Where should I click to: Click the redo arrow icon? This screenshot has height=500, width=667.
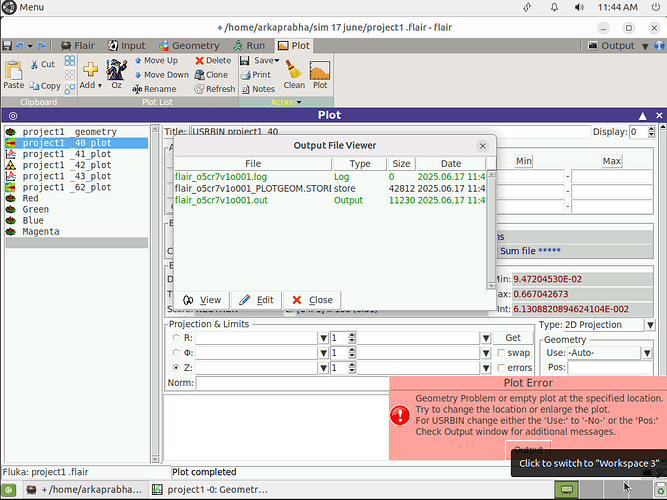[41, 46]
